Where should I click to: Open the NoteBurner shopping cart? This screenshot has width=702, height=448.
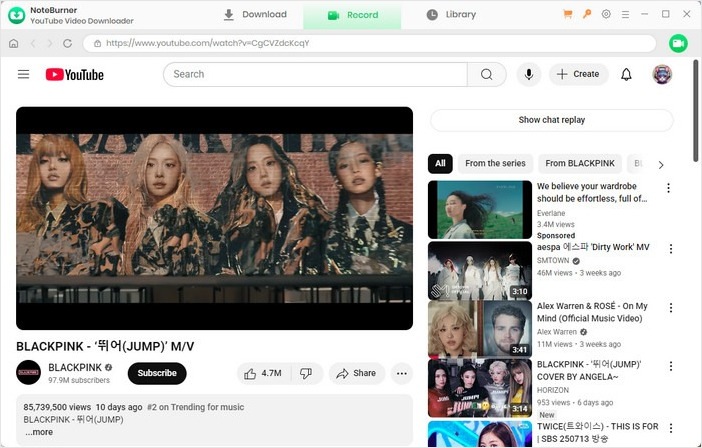568,15
